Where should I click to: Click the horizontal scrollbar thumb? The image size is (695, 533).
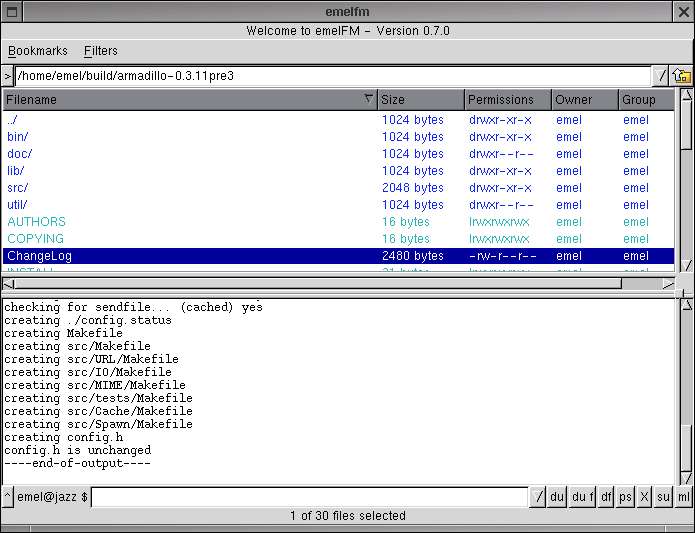(318, 284)
